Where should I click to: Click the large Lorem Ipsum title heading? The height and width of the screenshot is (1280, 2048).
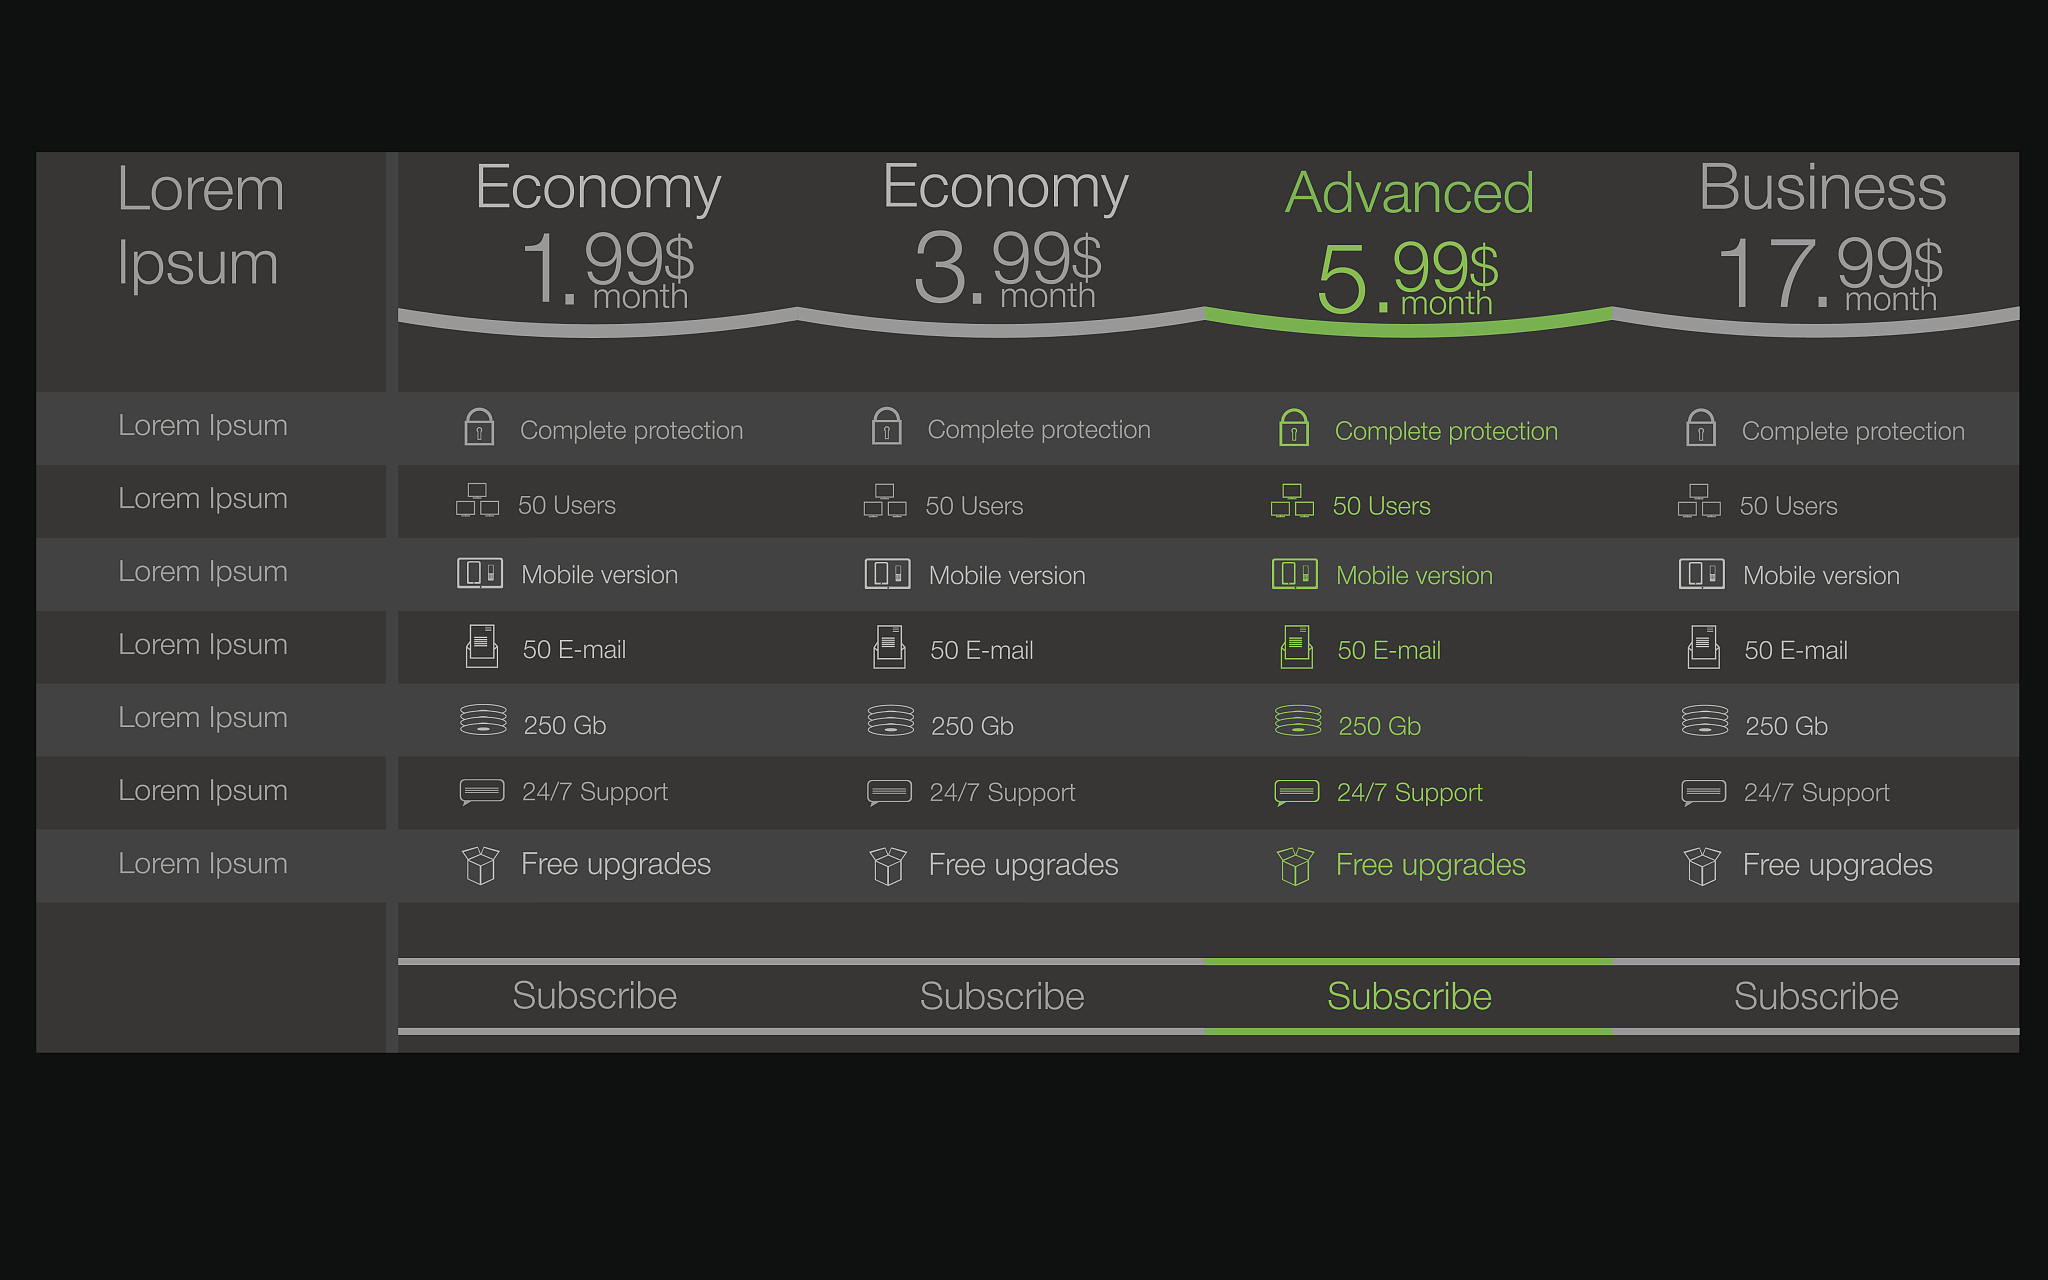tap(200, 226)
